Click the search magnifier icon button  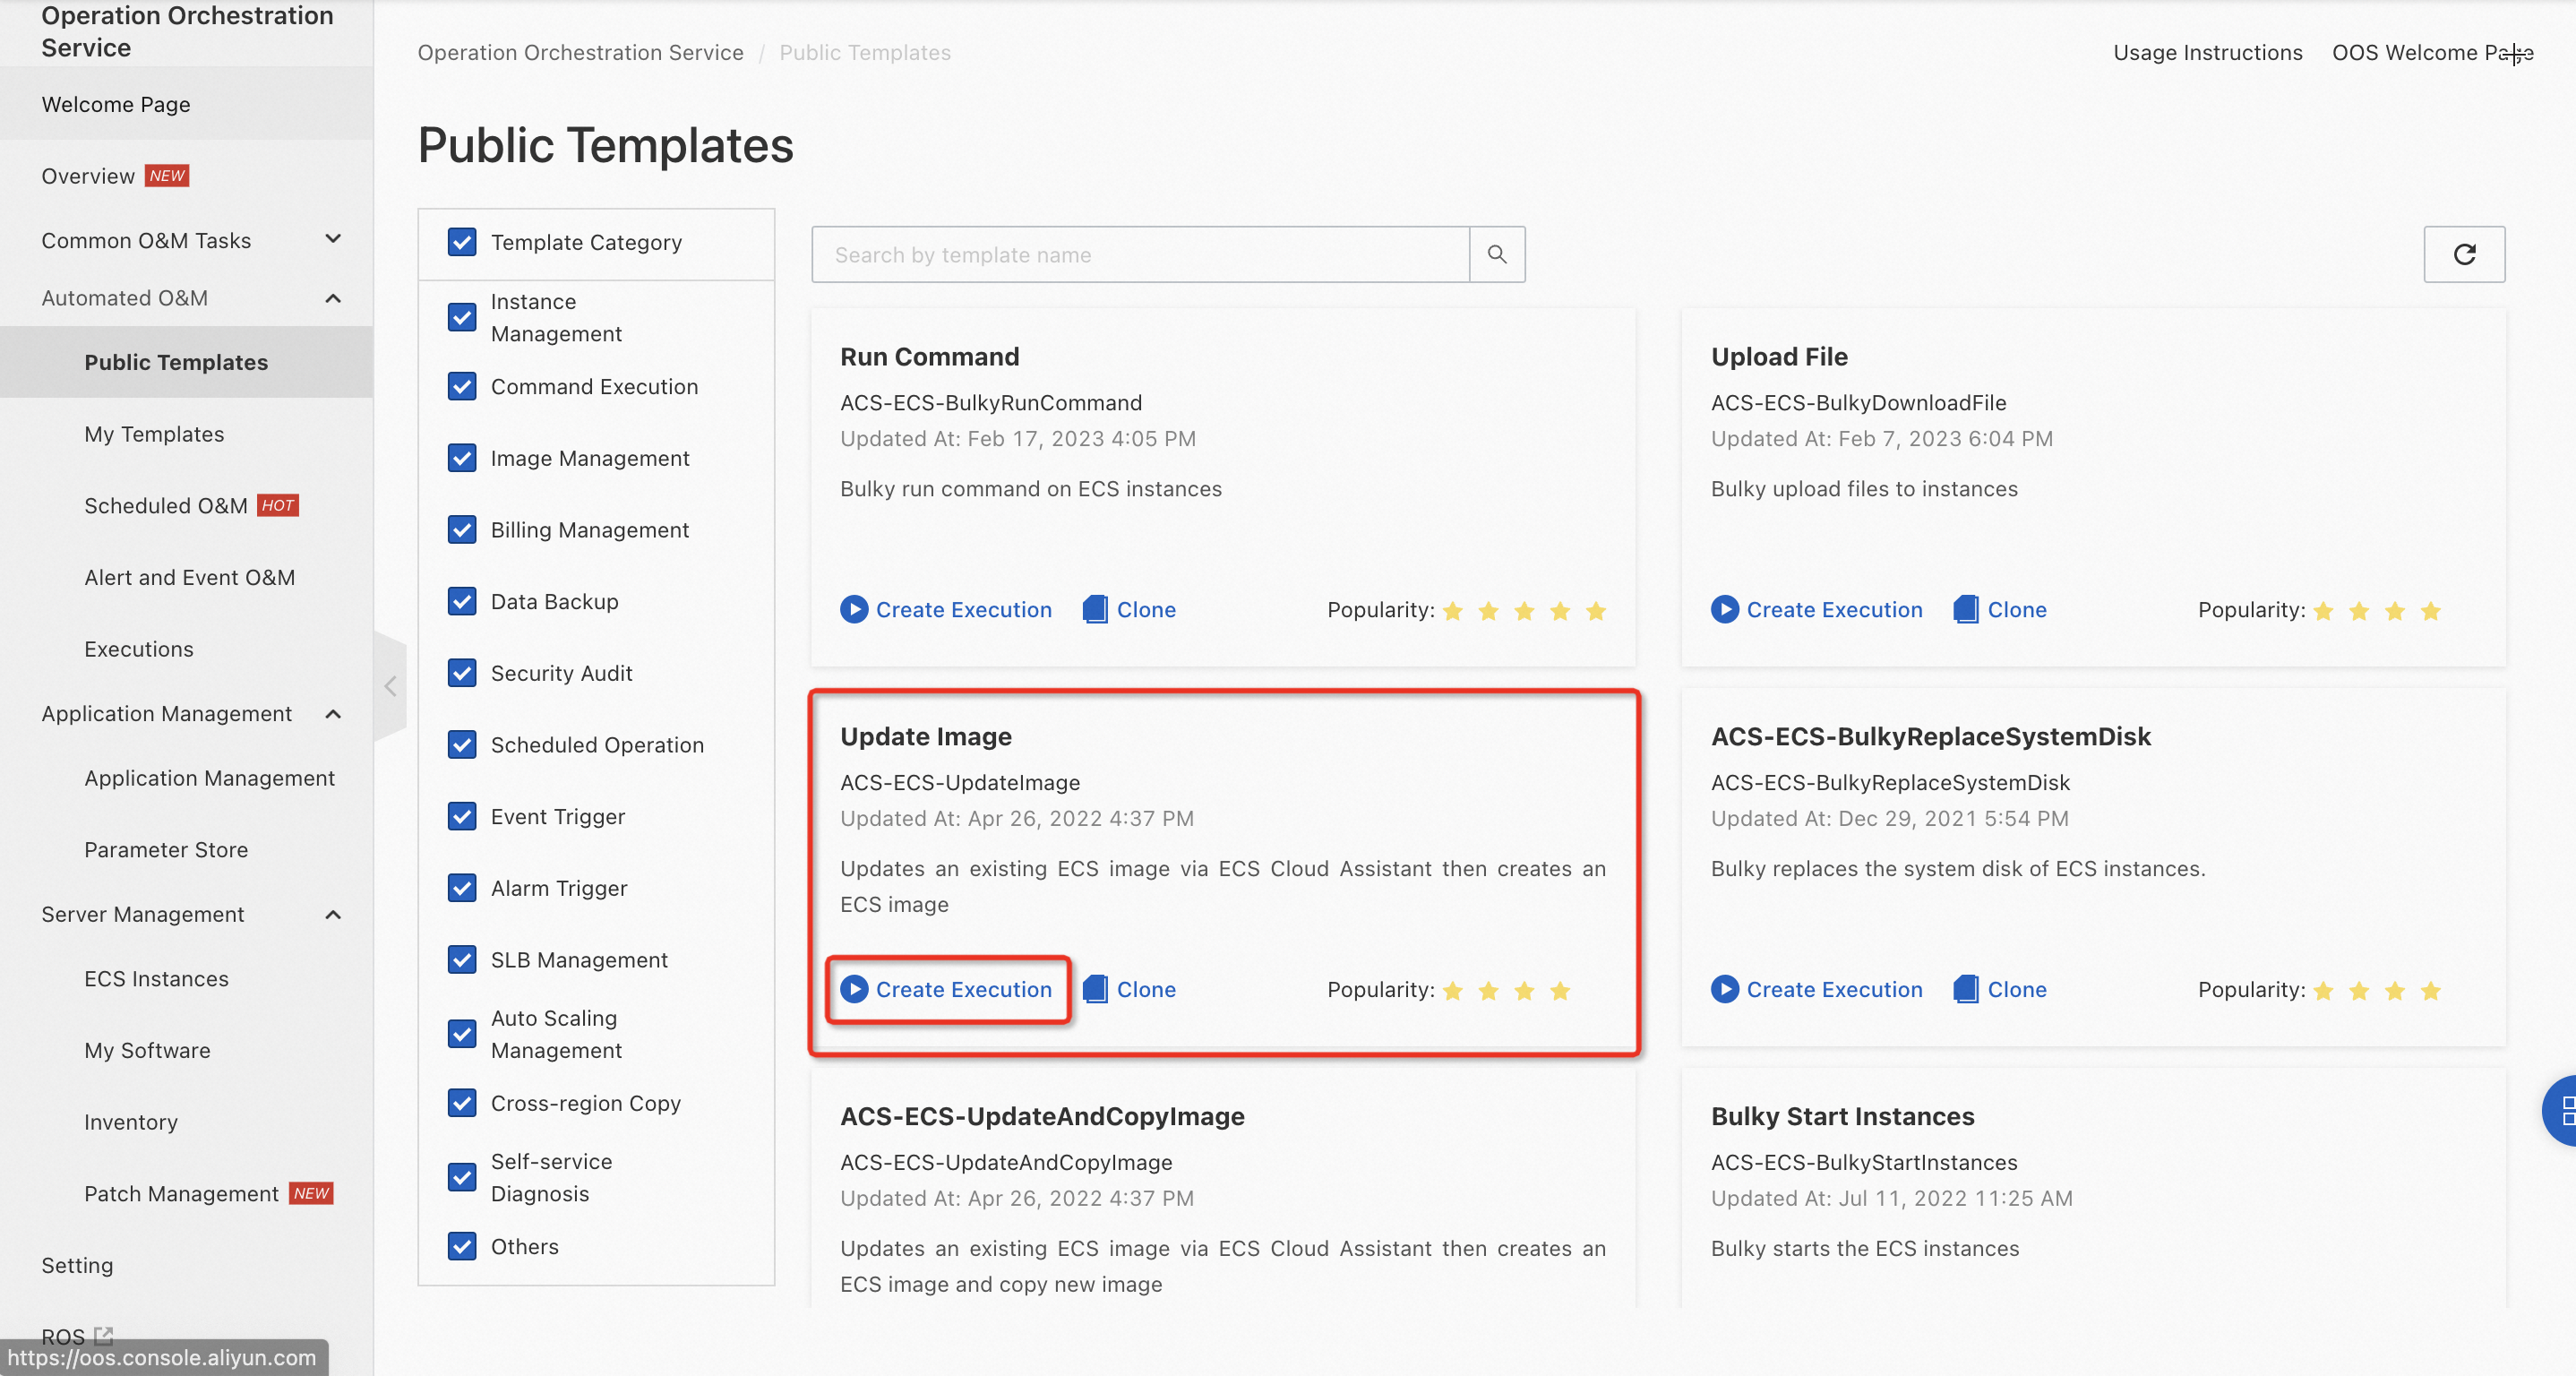pyautogui.click(x=1496, y=254)
